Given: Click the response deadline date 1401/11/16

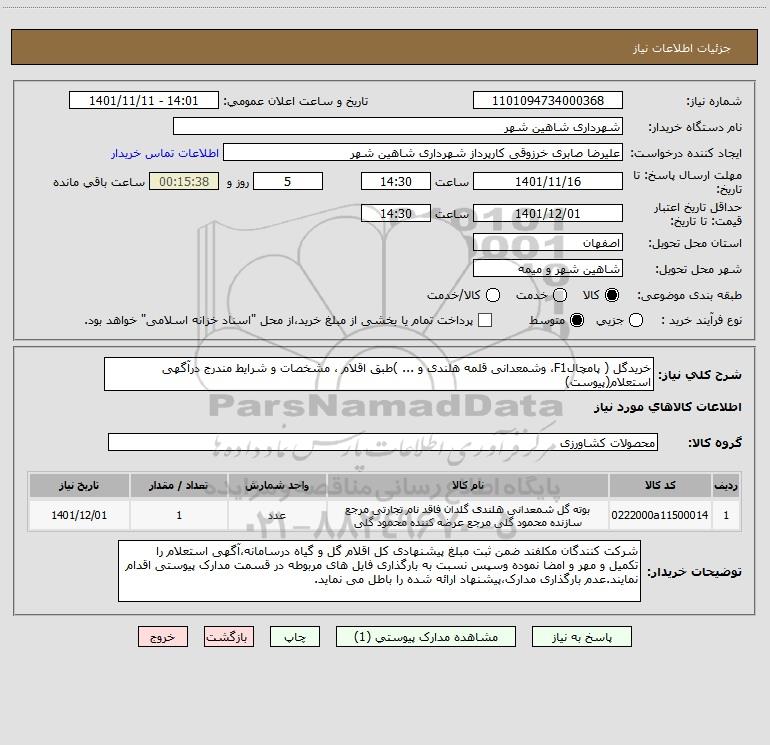Looking at the screenshot, I should [548, 181].
